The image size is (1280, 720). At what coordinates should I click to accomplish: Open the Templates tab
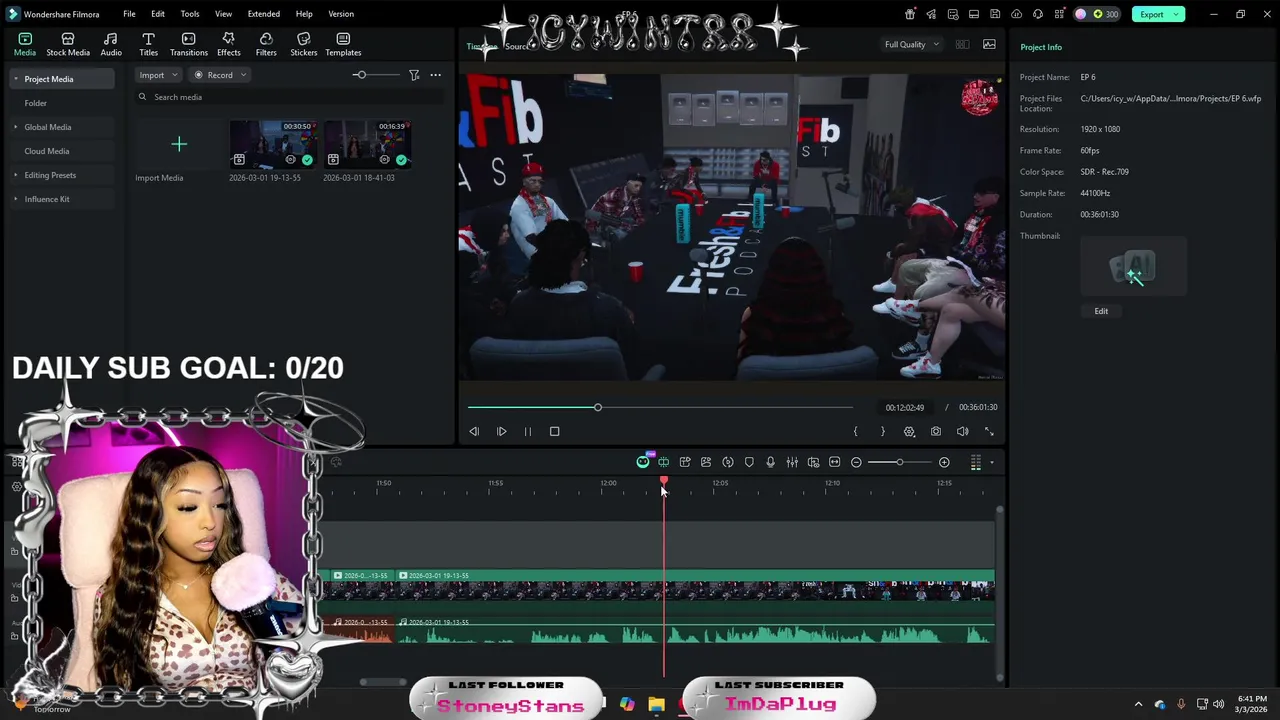click(x=343, y=45)
